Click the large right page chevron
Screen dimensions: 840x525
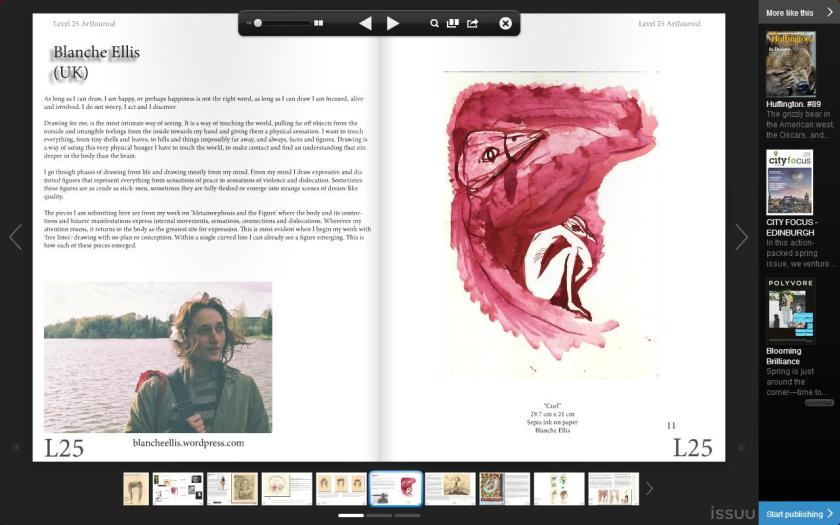[741, 237]
